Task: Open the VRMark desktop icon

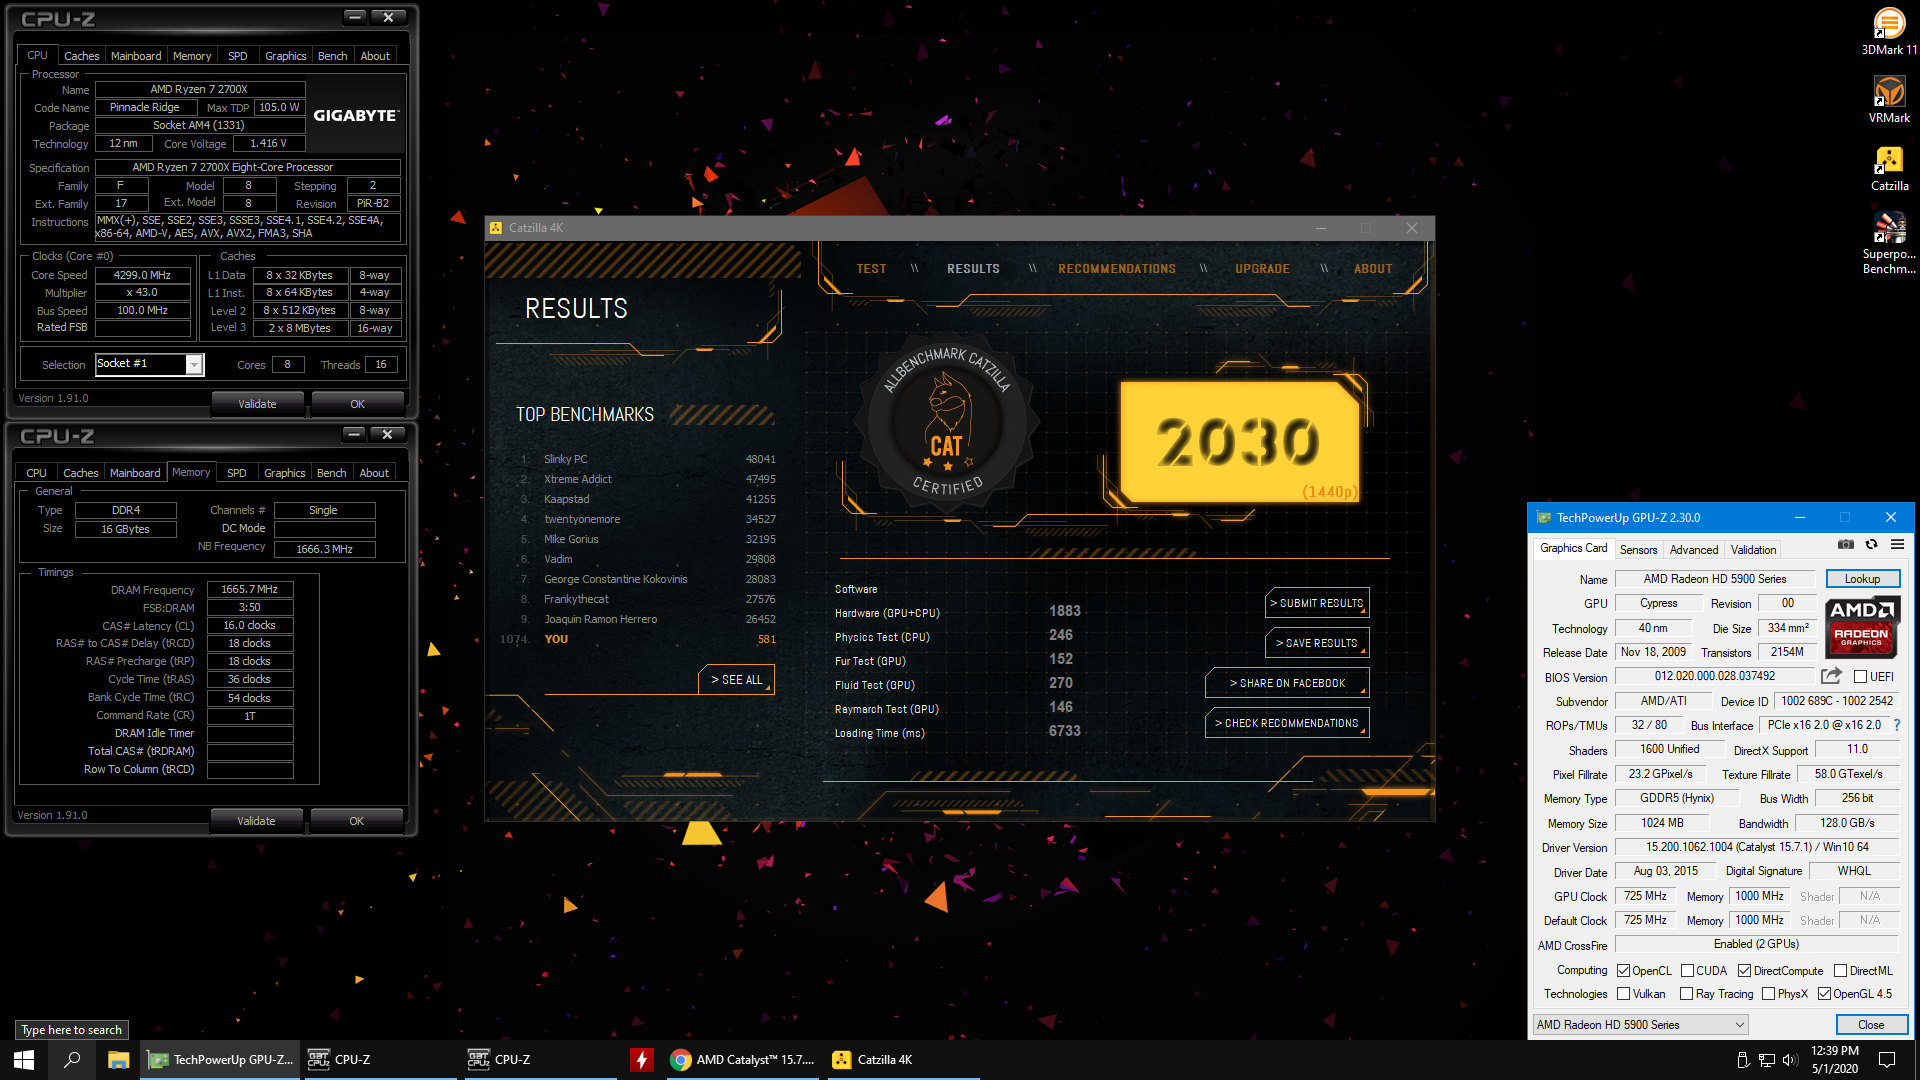Action: click(x=1889, y=100)
